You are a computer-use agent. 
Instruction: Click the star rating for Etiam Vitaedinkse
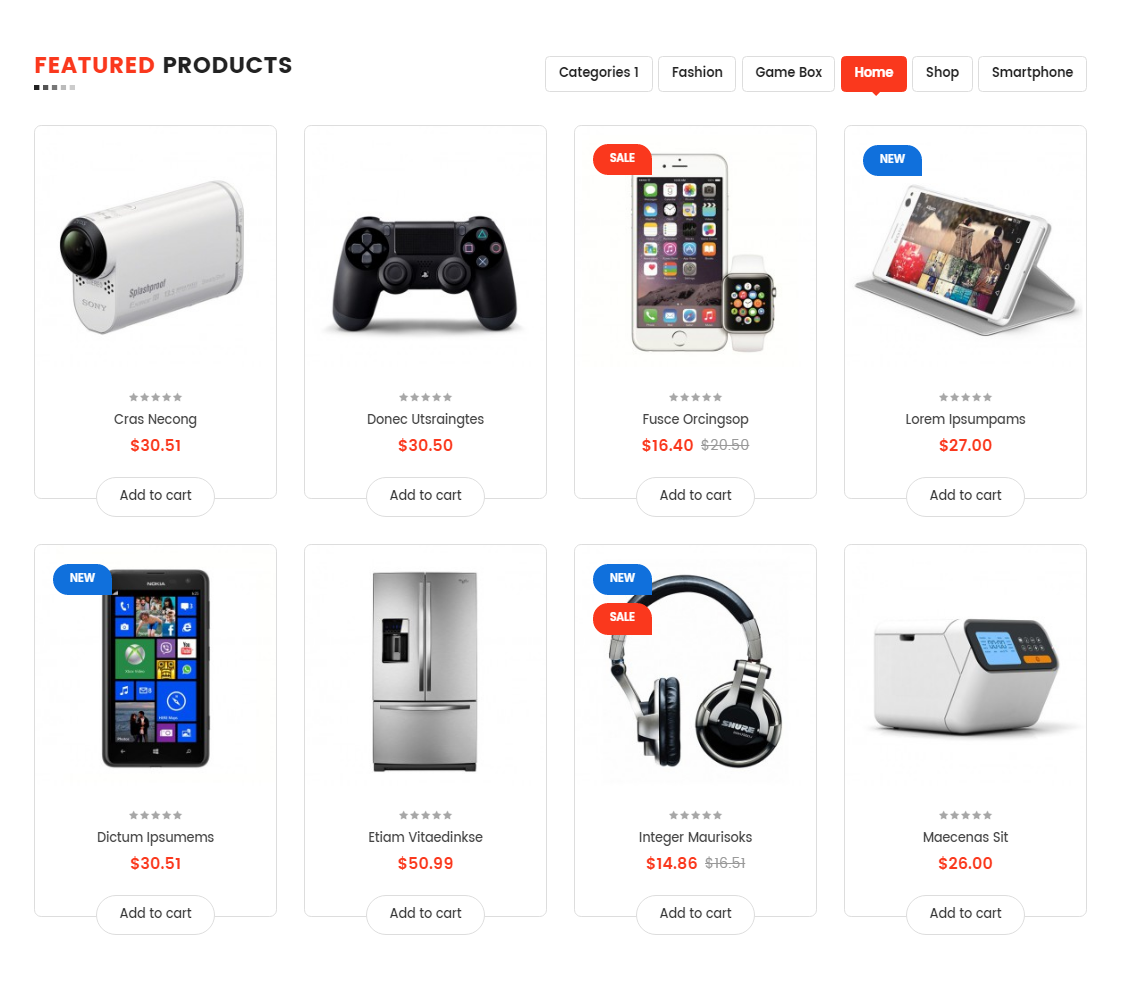426,815
